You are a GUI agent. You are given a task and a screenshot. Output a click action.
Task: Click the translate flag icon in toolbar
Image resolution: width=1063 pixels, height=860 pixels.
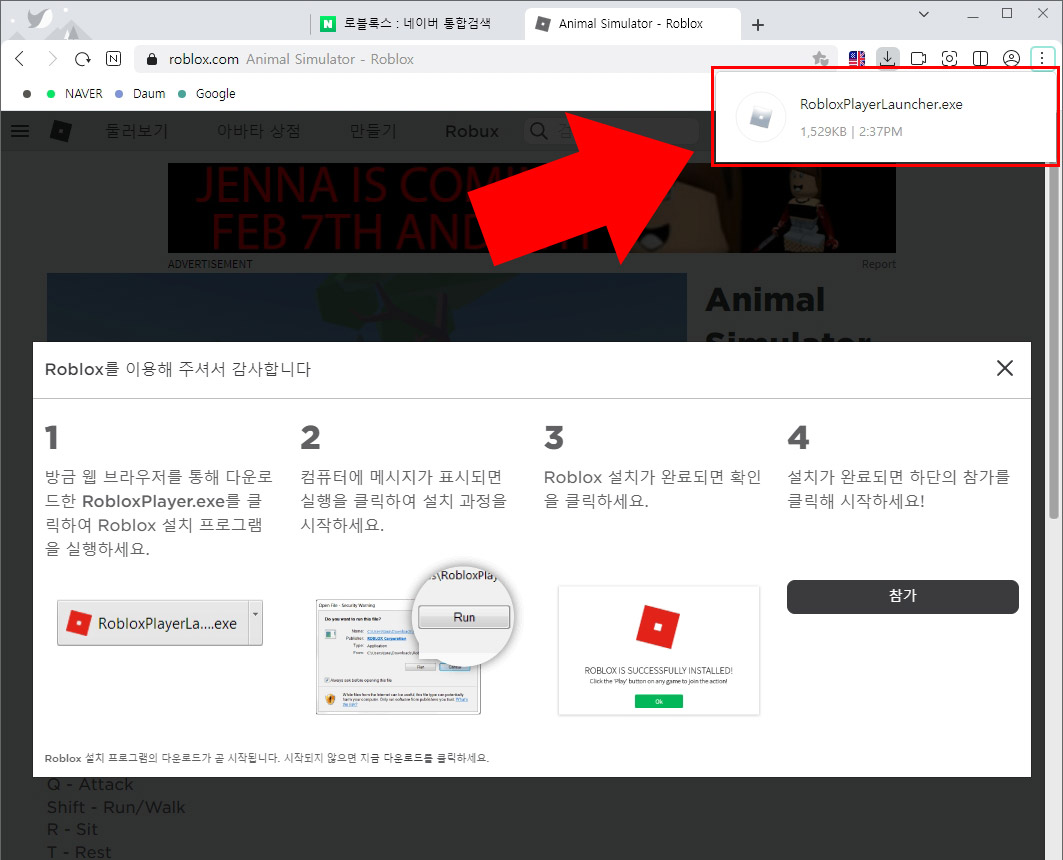click(x=856, y=58)
